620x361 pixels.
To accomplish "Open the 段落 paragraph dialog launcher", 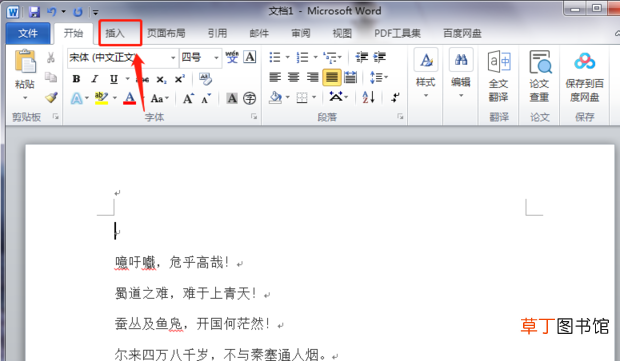I will [x=401, y=117].
